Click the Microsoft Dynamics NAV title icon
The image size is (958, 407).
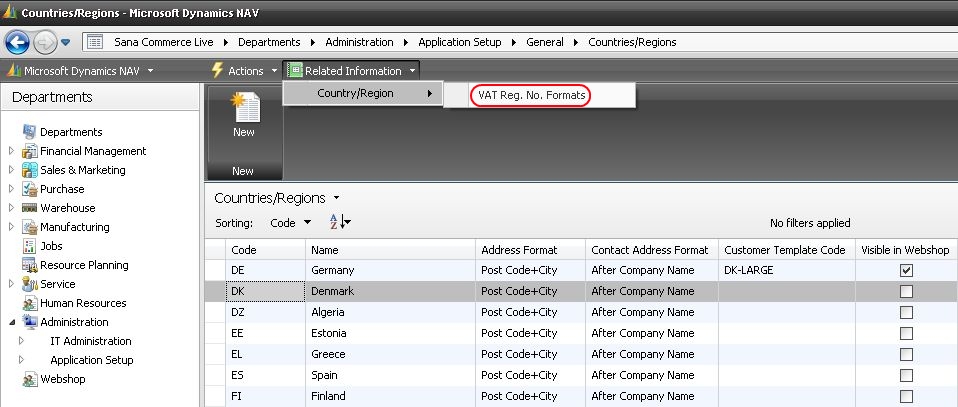(x=10, y=12)
